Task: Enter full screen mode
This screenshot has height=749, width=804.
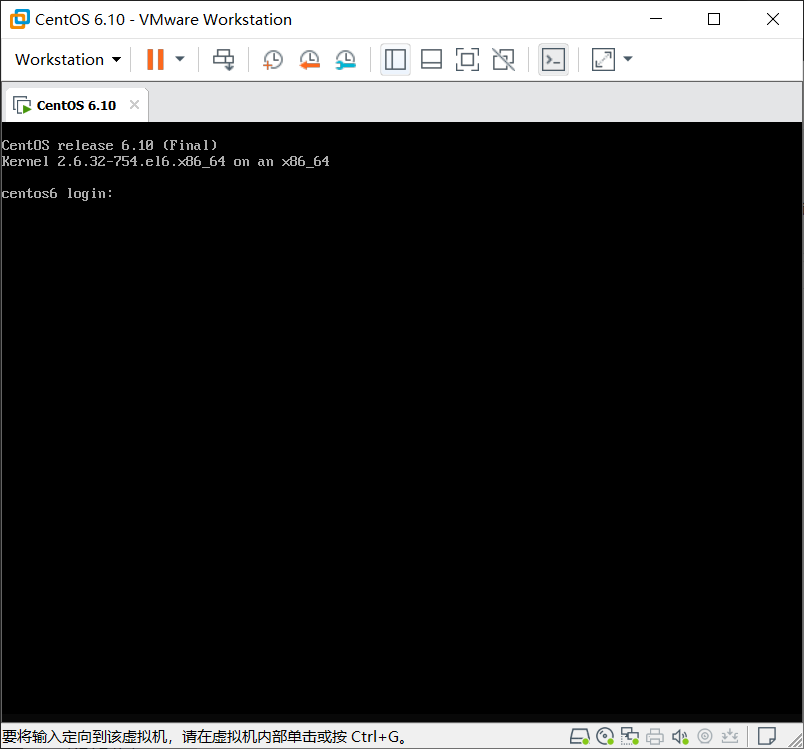Action: coord(468,59)
